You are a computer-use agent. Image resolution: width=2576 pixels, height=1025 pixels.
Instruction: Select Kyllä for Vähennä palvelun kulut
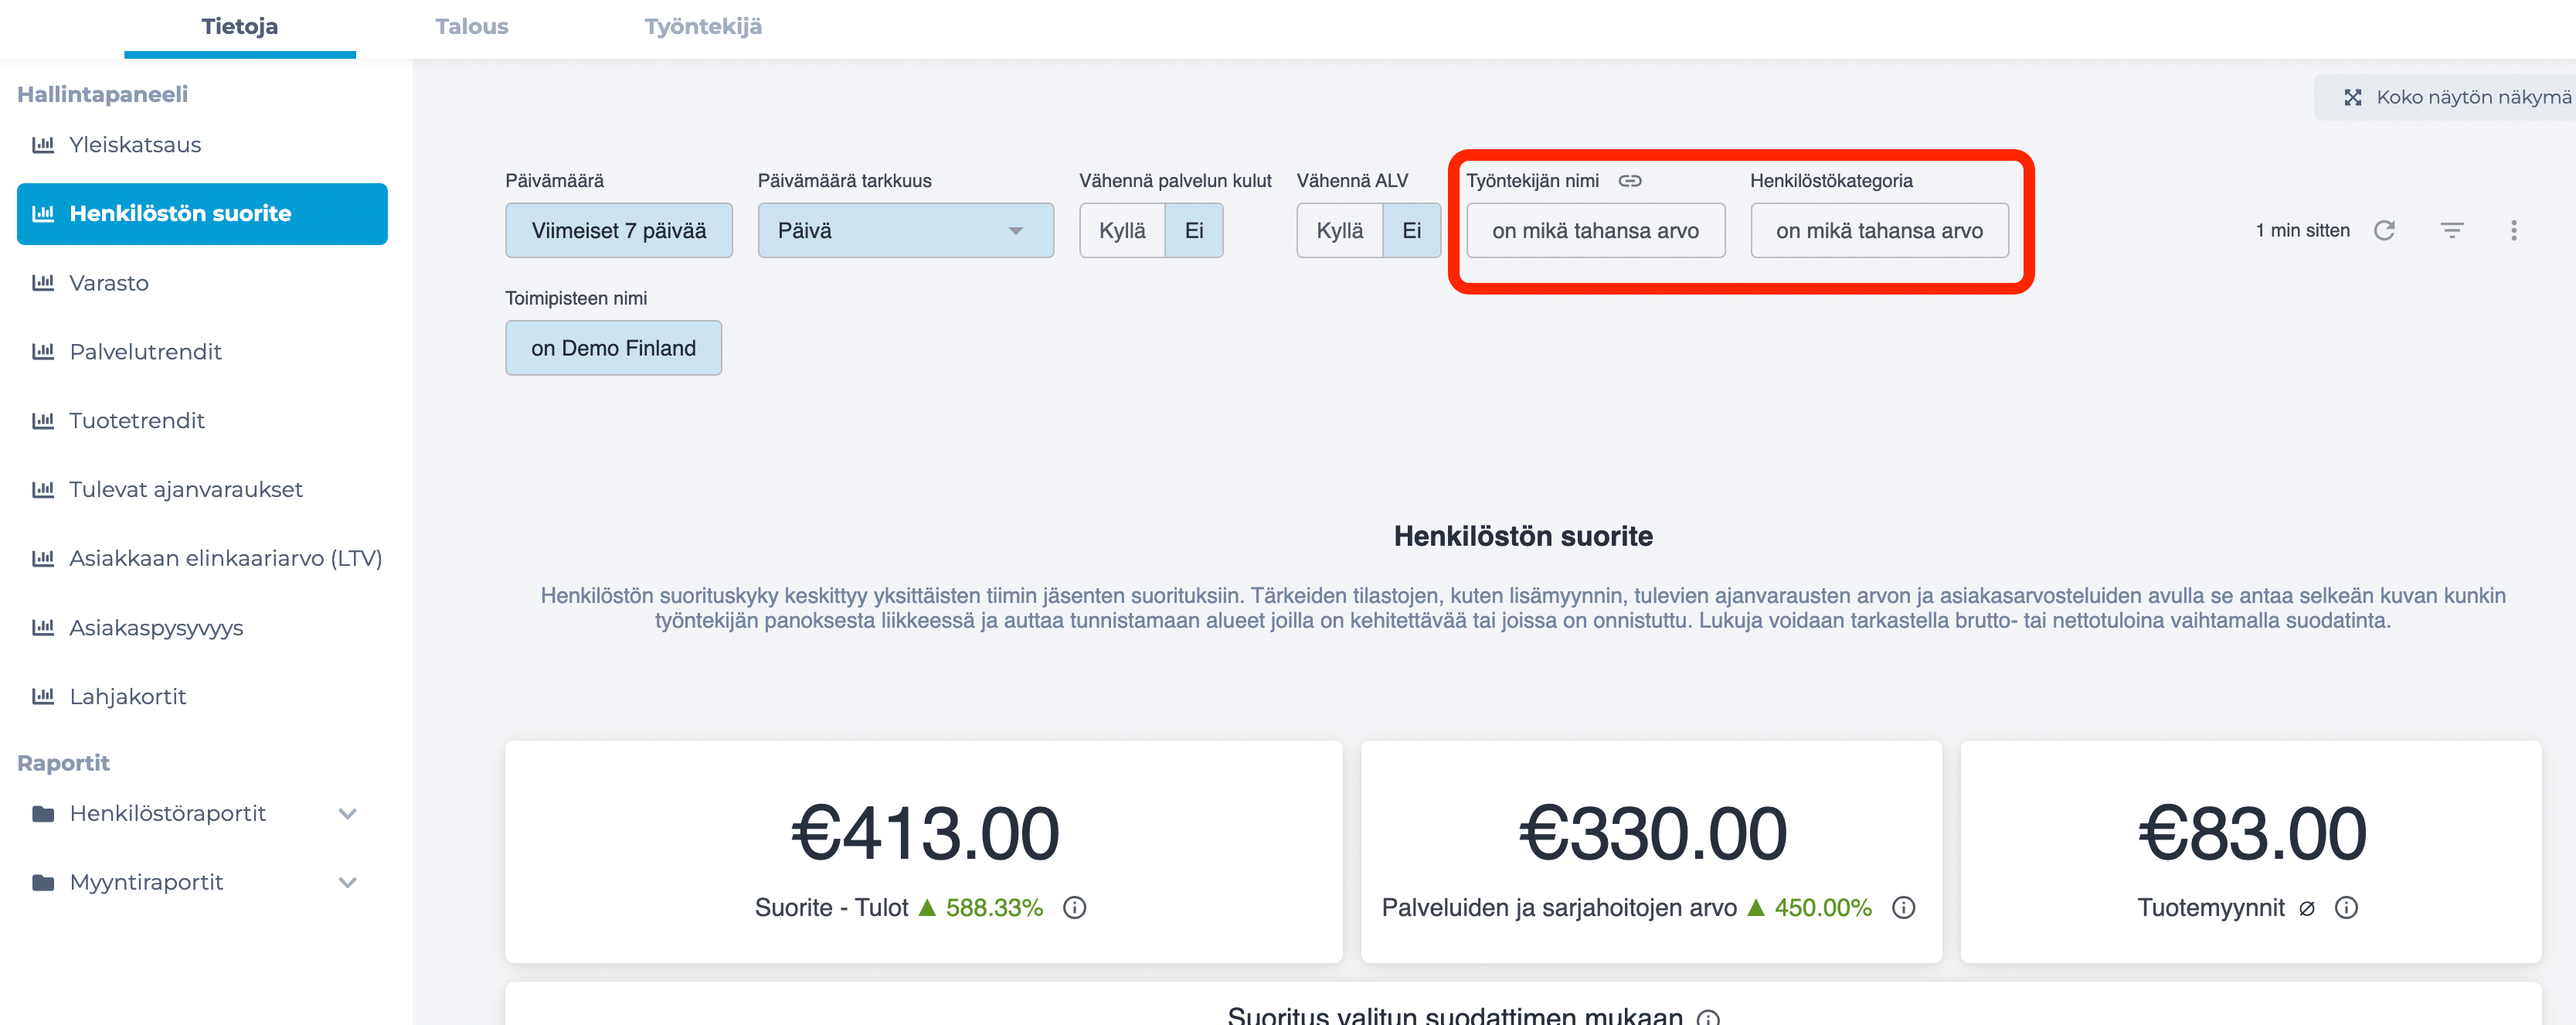1122,231
